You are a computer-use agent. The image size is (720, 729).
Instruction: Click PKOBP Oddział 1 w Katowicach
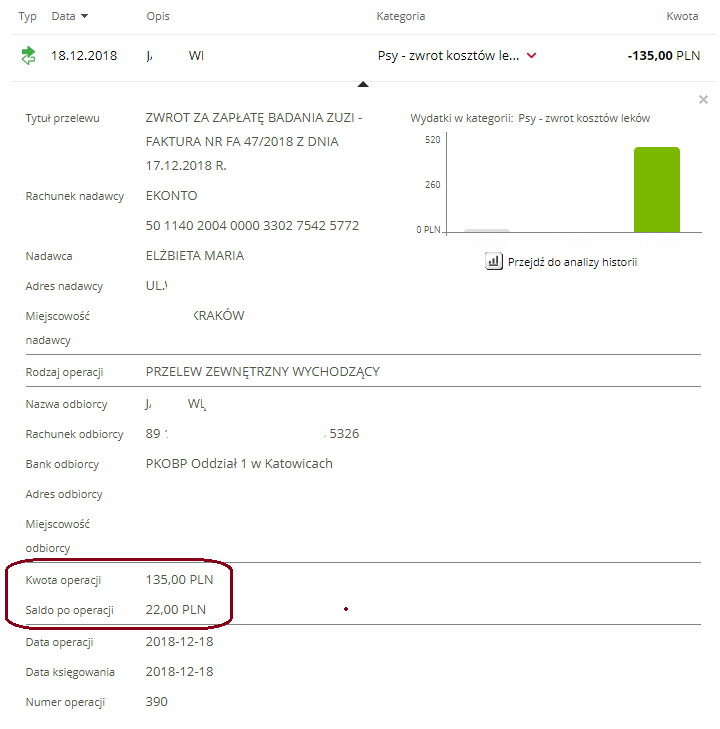tap(239, 464)
